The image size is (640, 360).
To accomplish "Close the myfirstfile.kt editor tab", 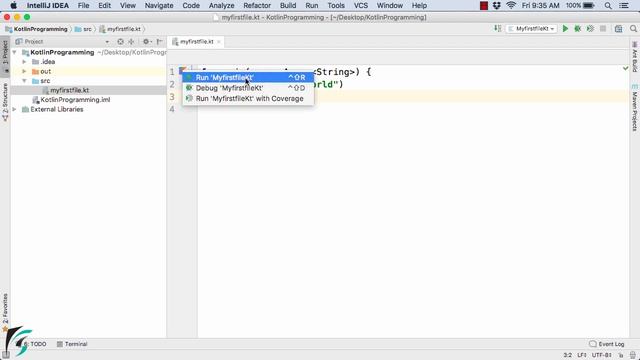I will (219, 42).
